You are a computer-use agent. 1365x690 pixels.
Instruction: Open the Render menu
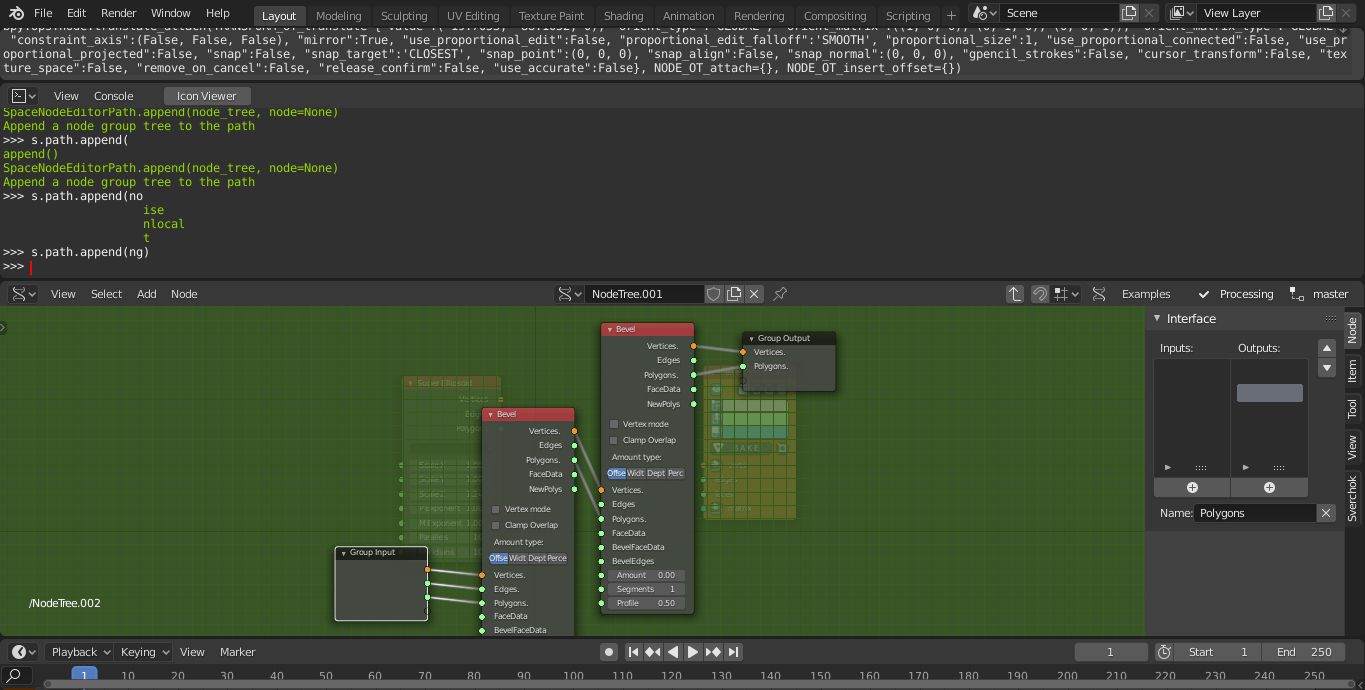119,13
